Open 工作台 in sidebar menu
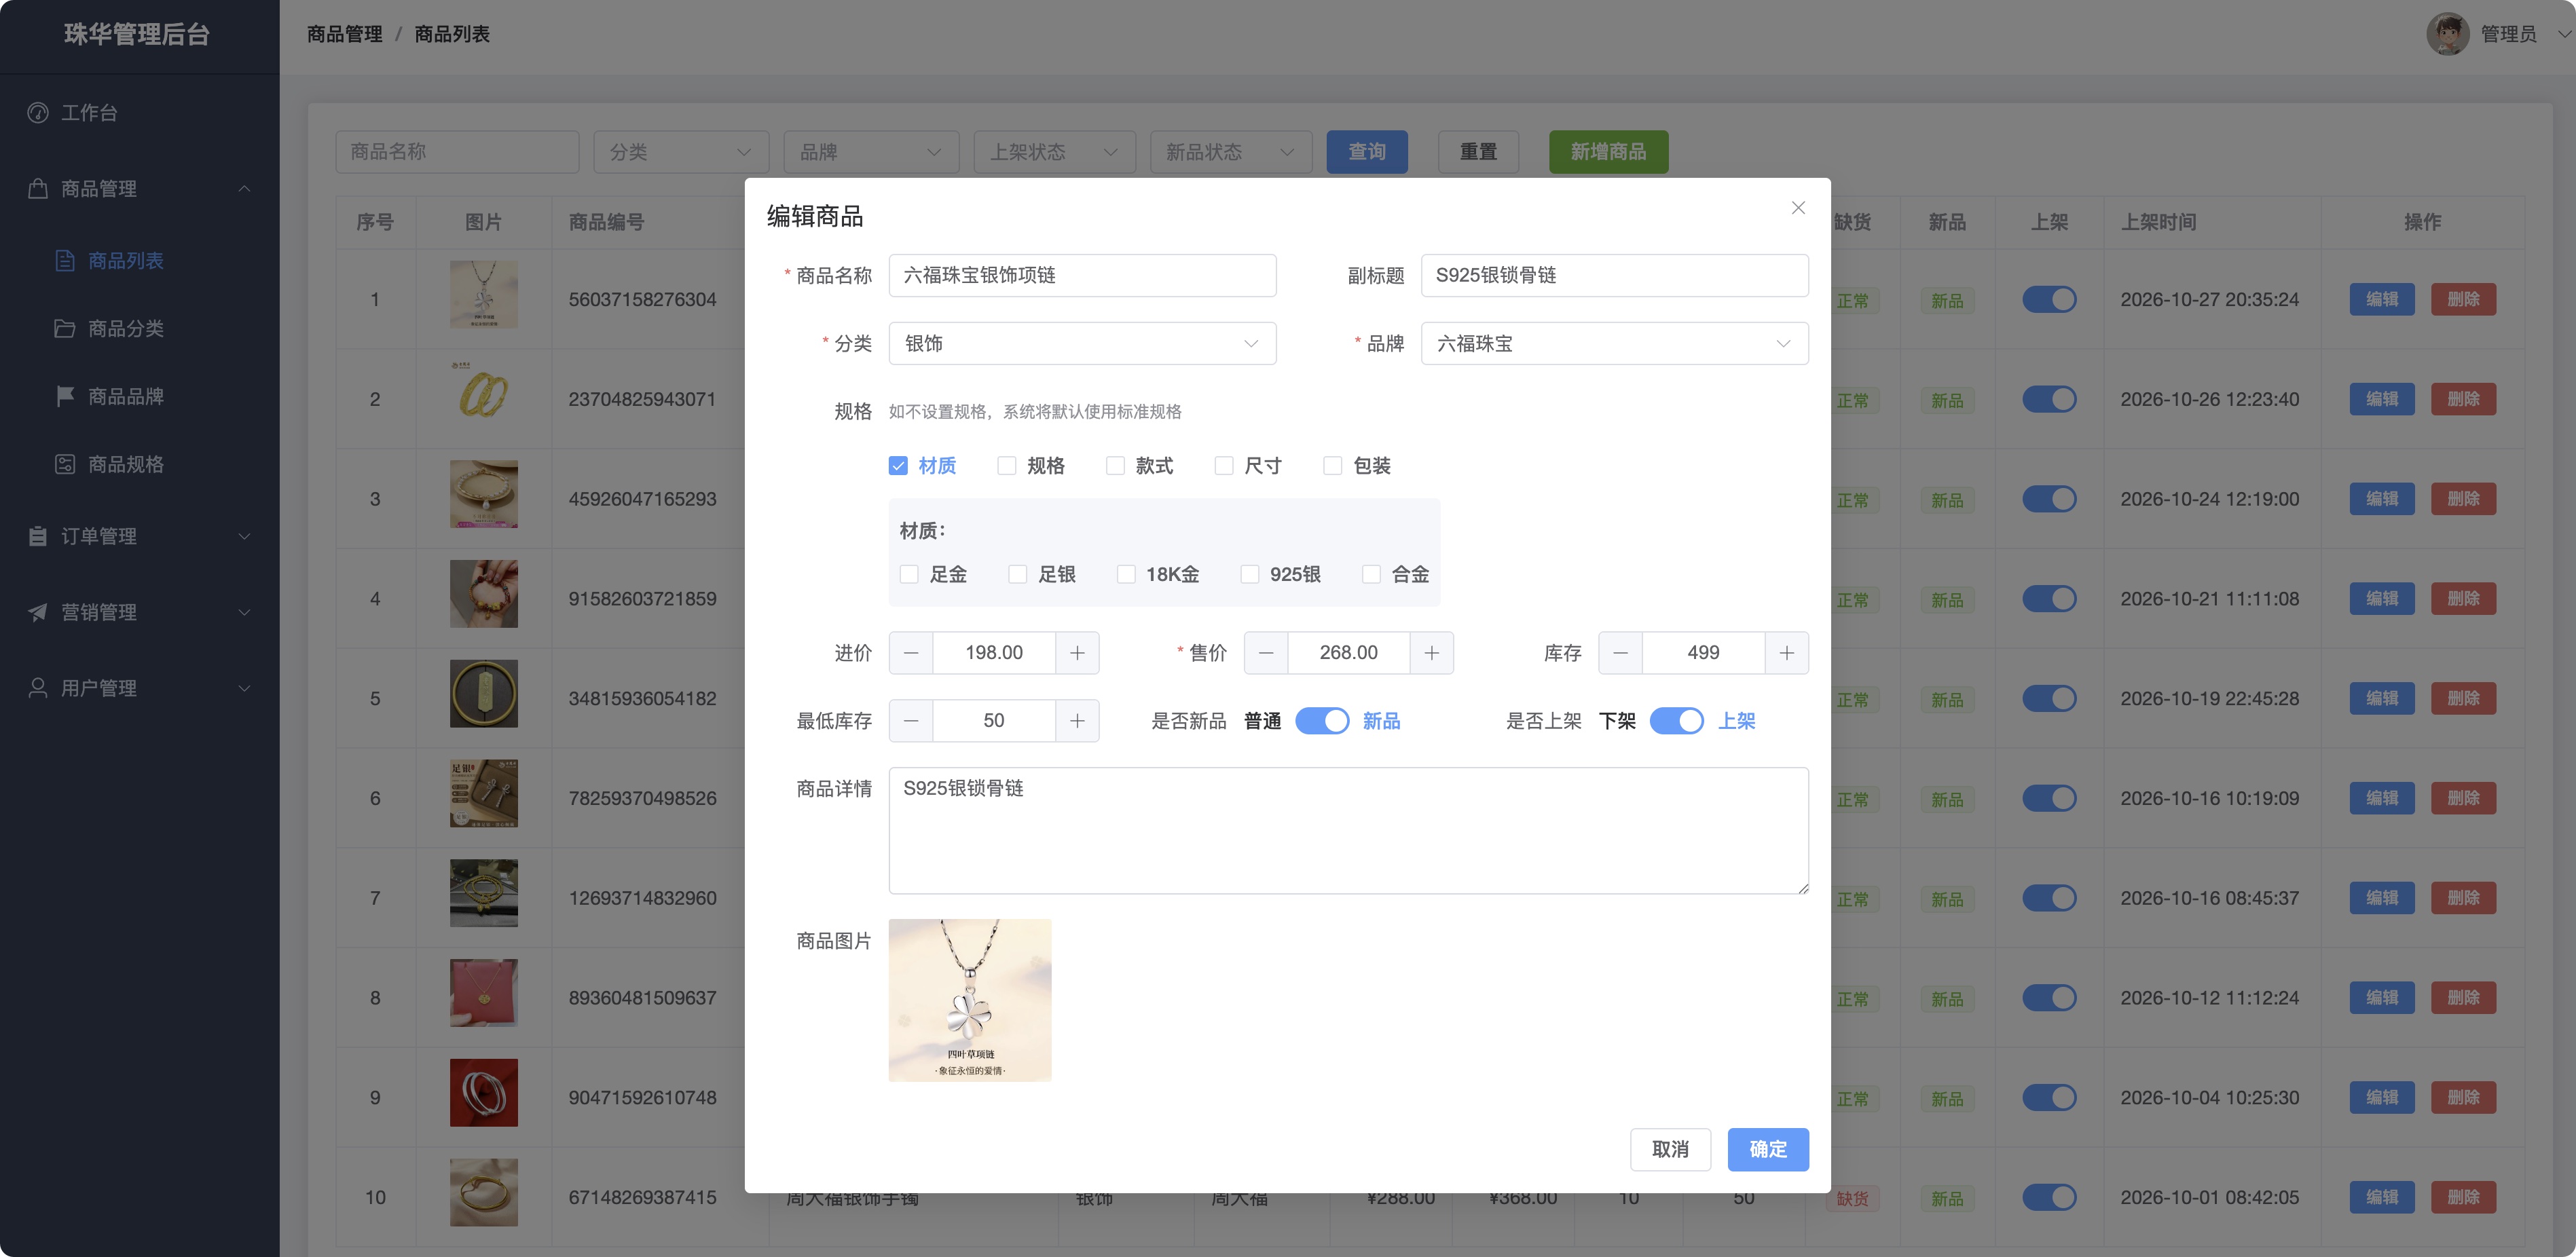The image size is (2576, 1257). [x=89, y=113]
